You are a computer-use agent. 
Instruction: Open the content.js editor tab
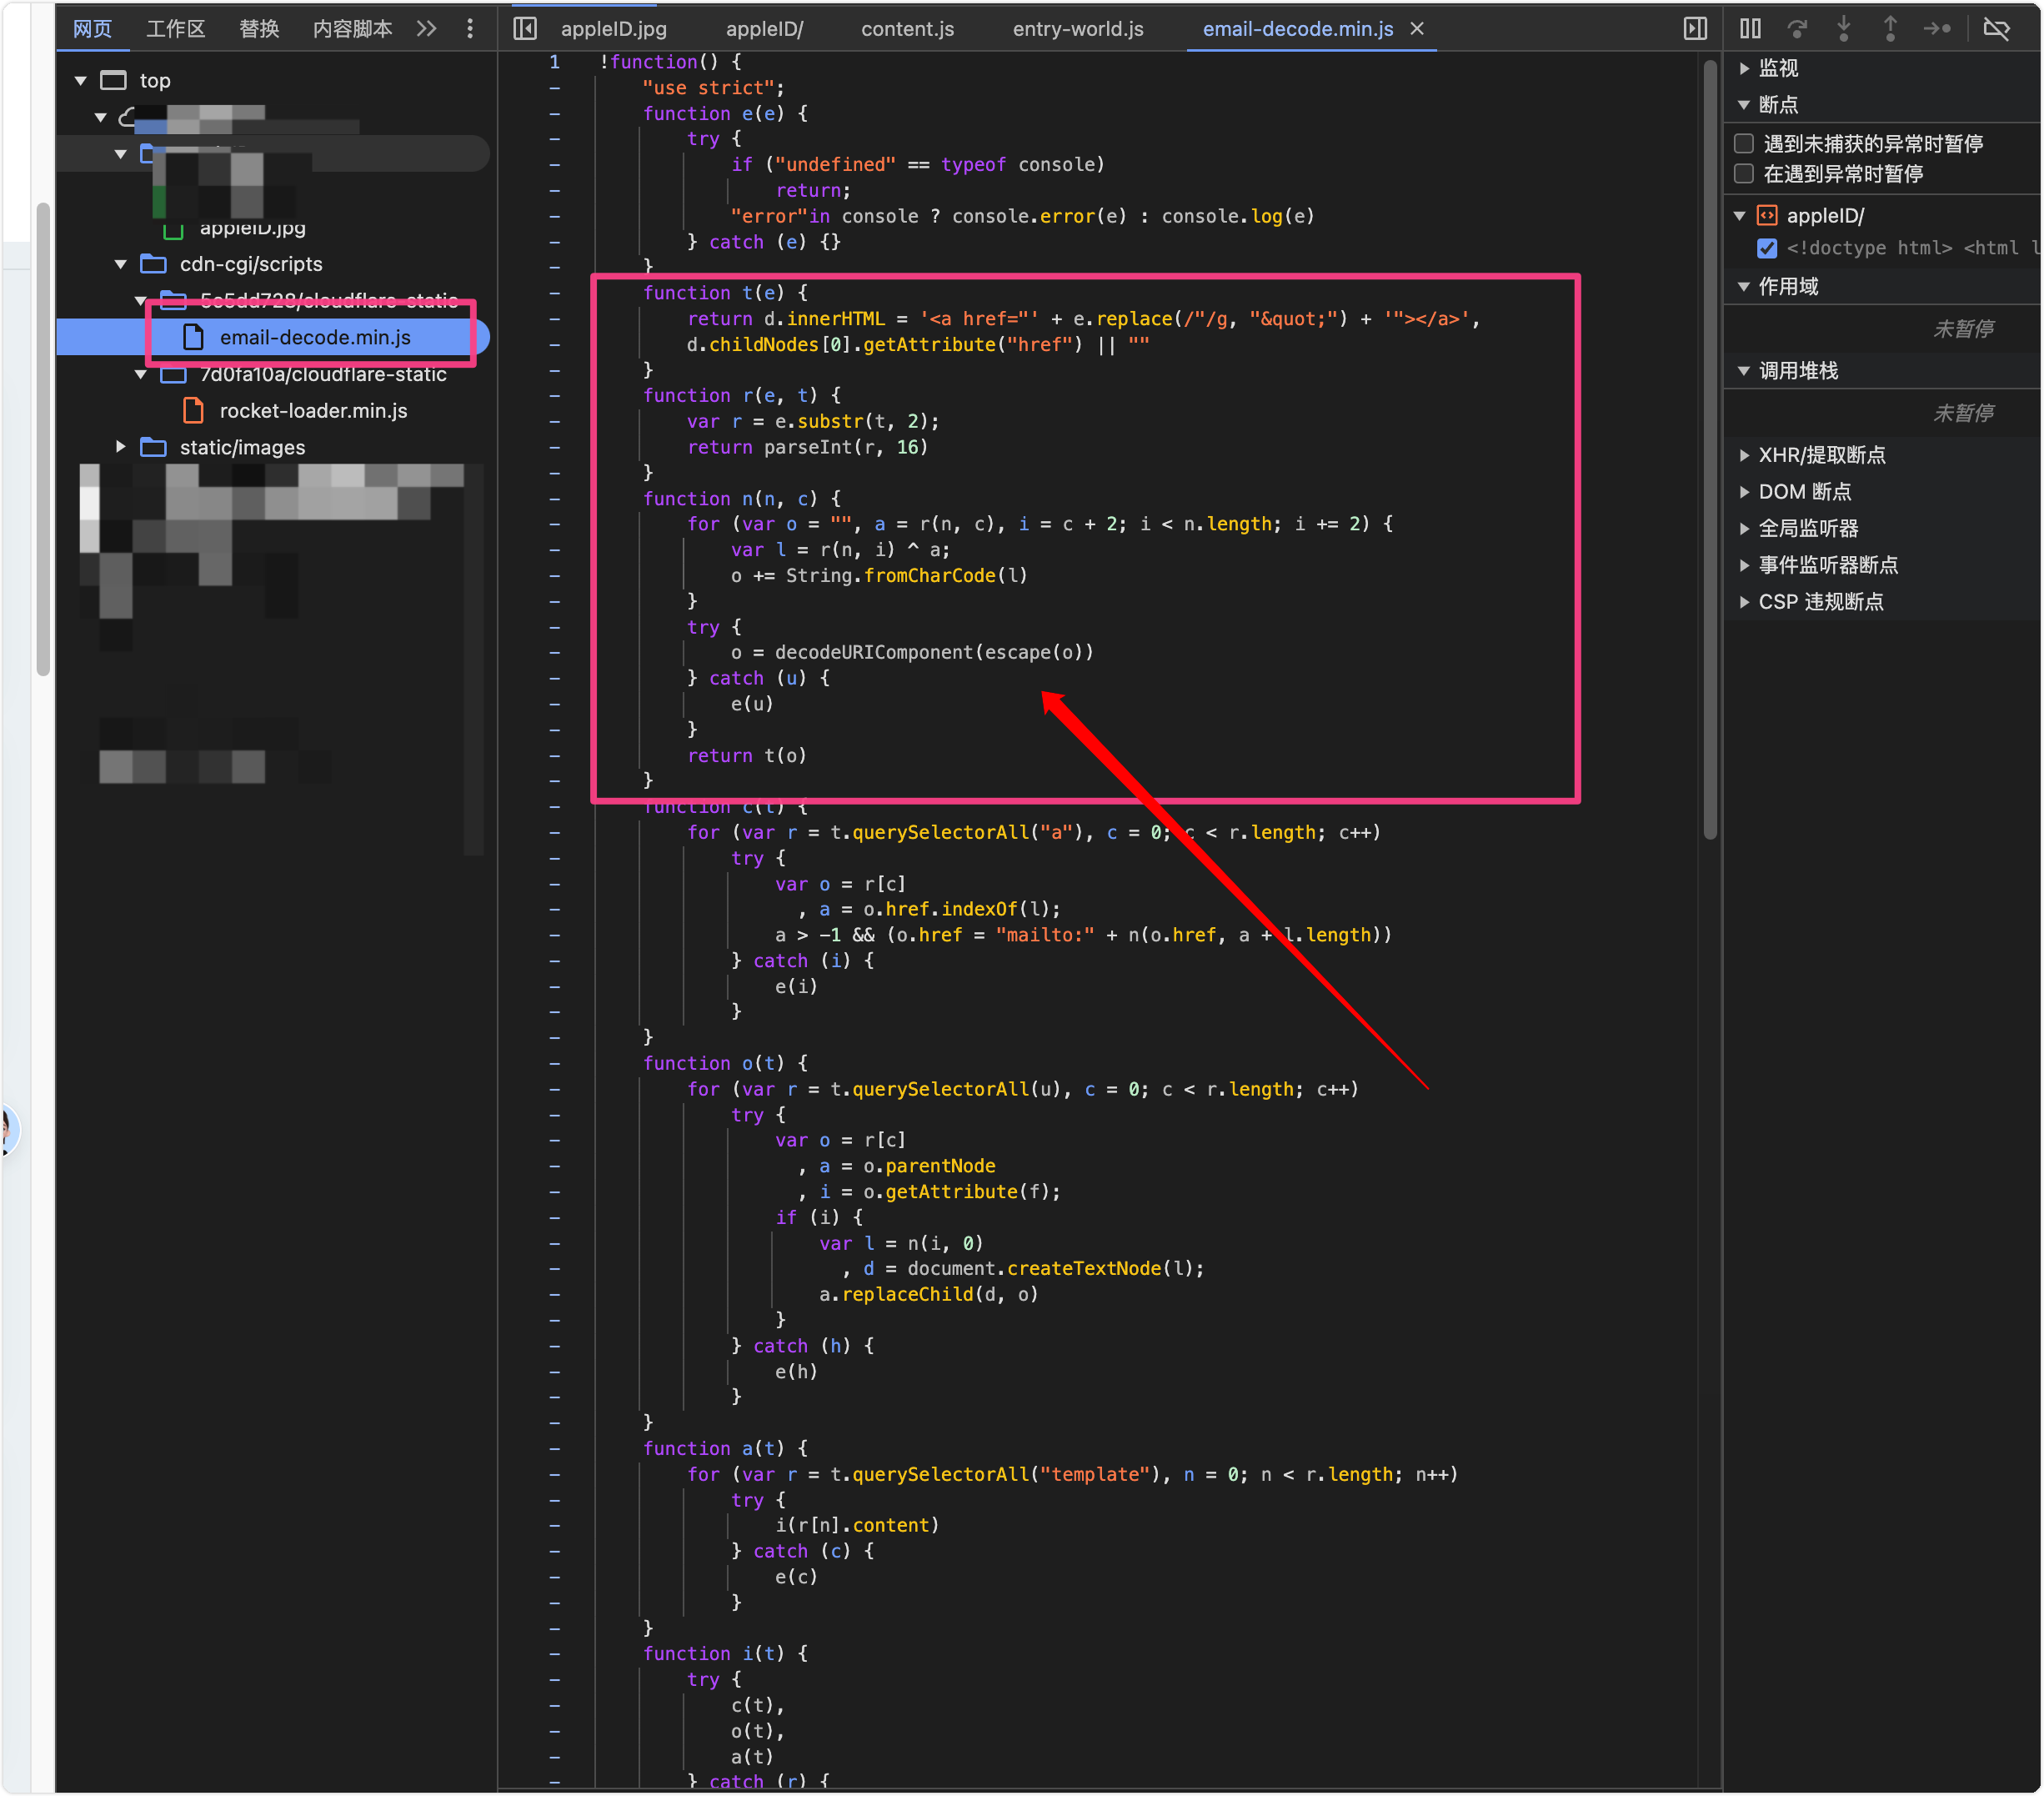[x=908, y=29]
